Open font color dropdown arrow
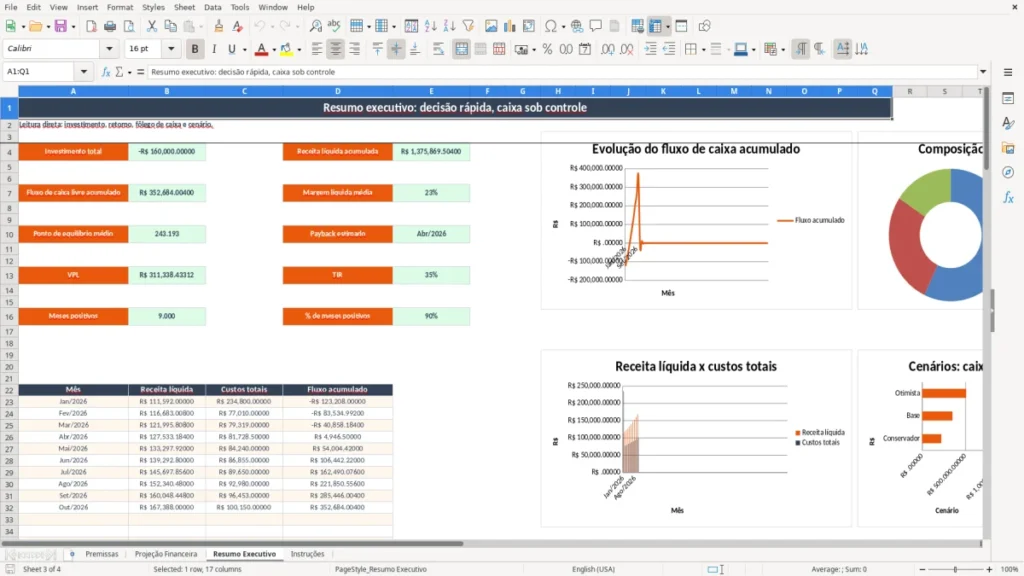1024x576 pixels. 274,50
